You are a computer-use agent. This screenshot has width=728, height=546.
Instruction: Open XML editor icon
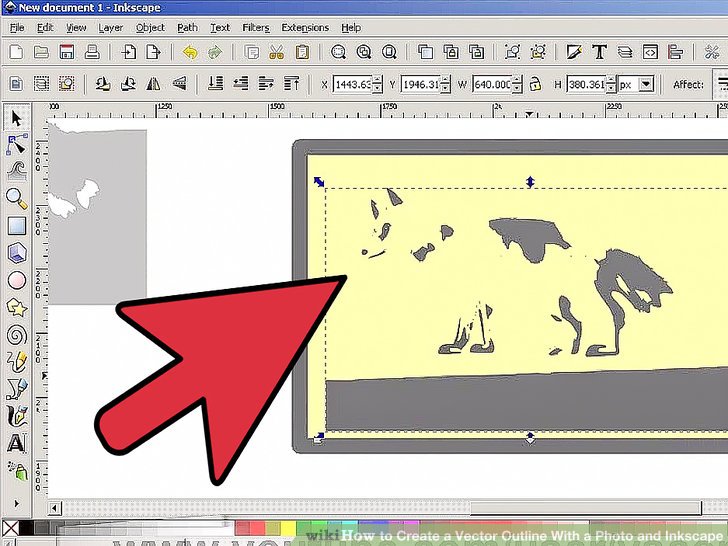(650, 52)
